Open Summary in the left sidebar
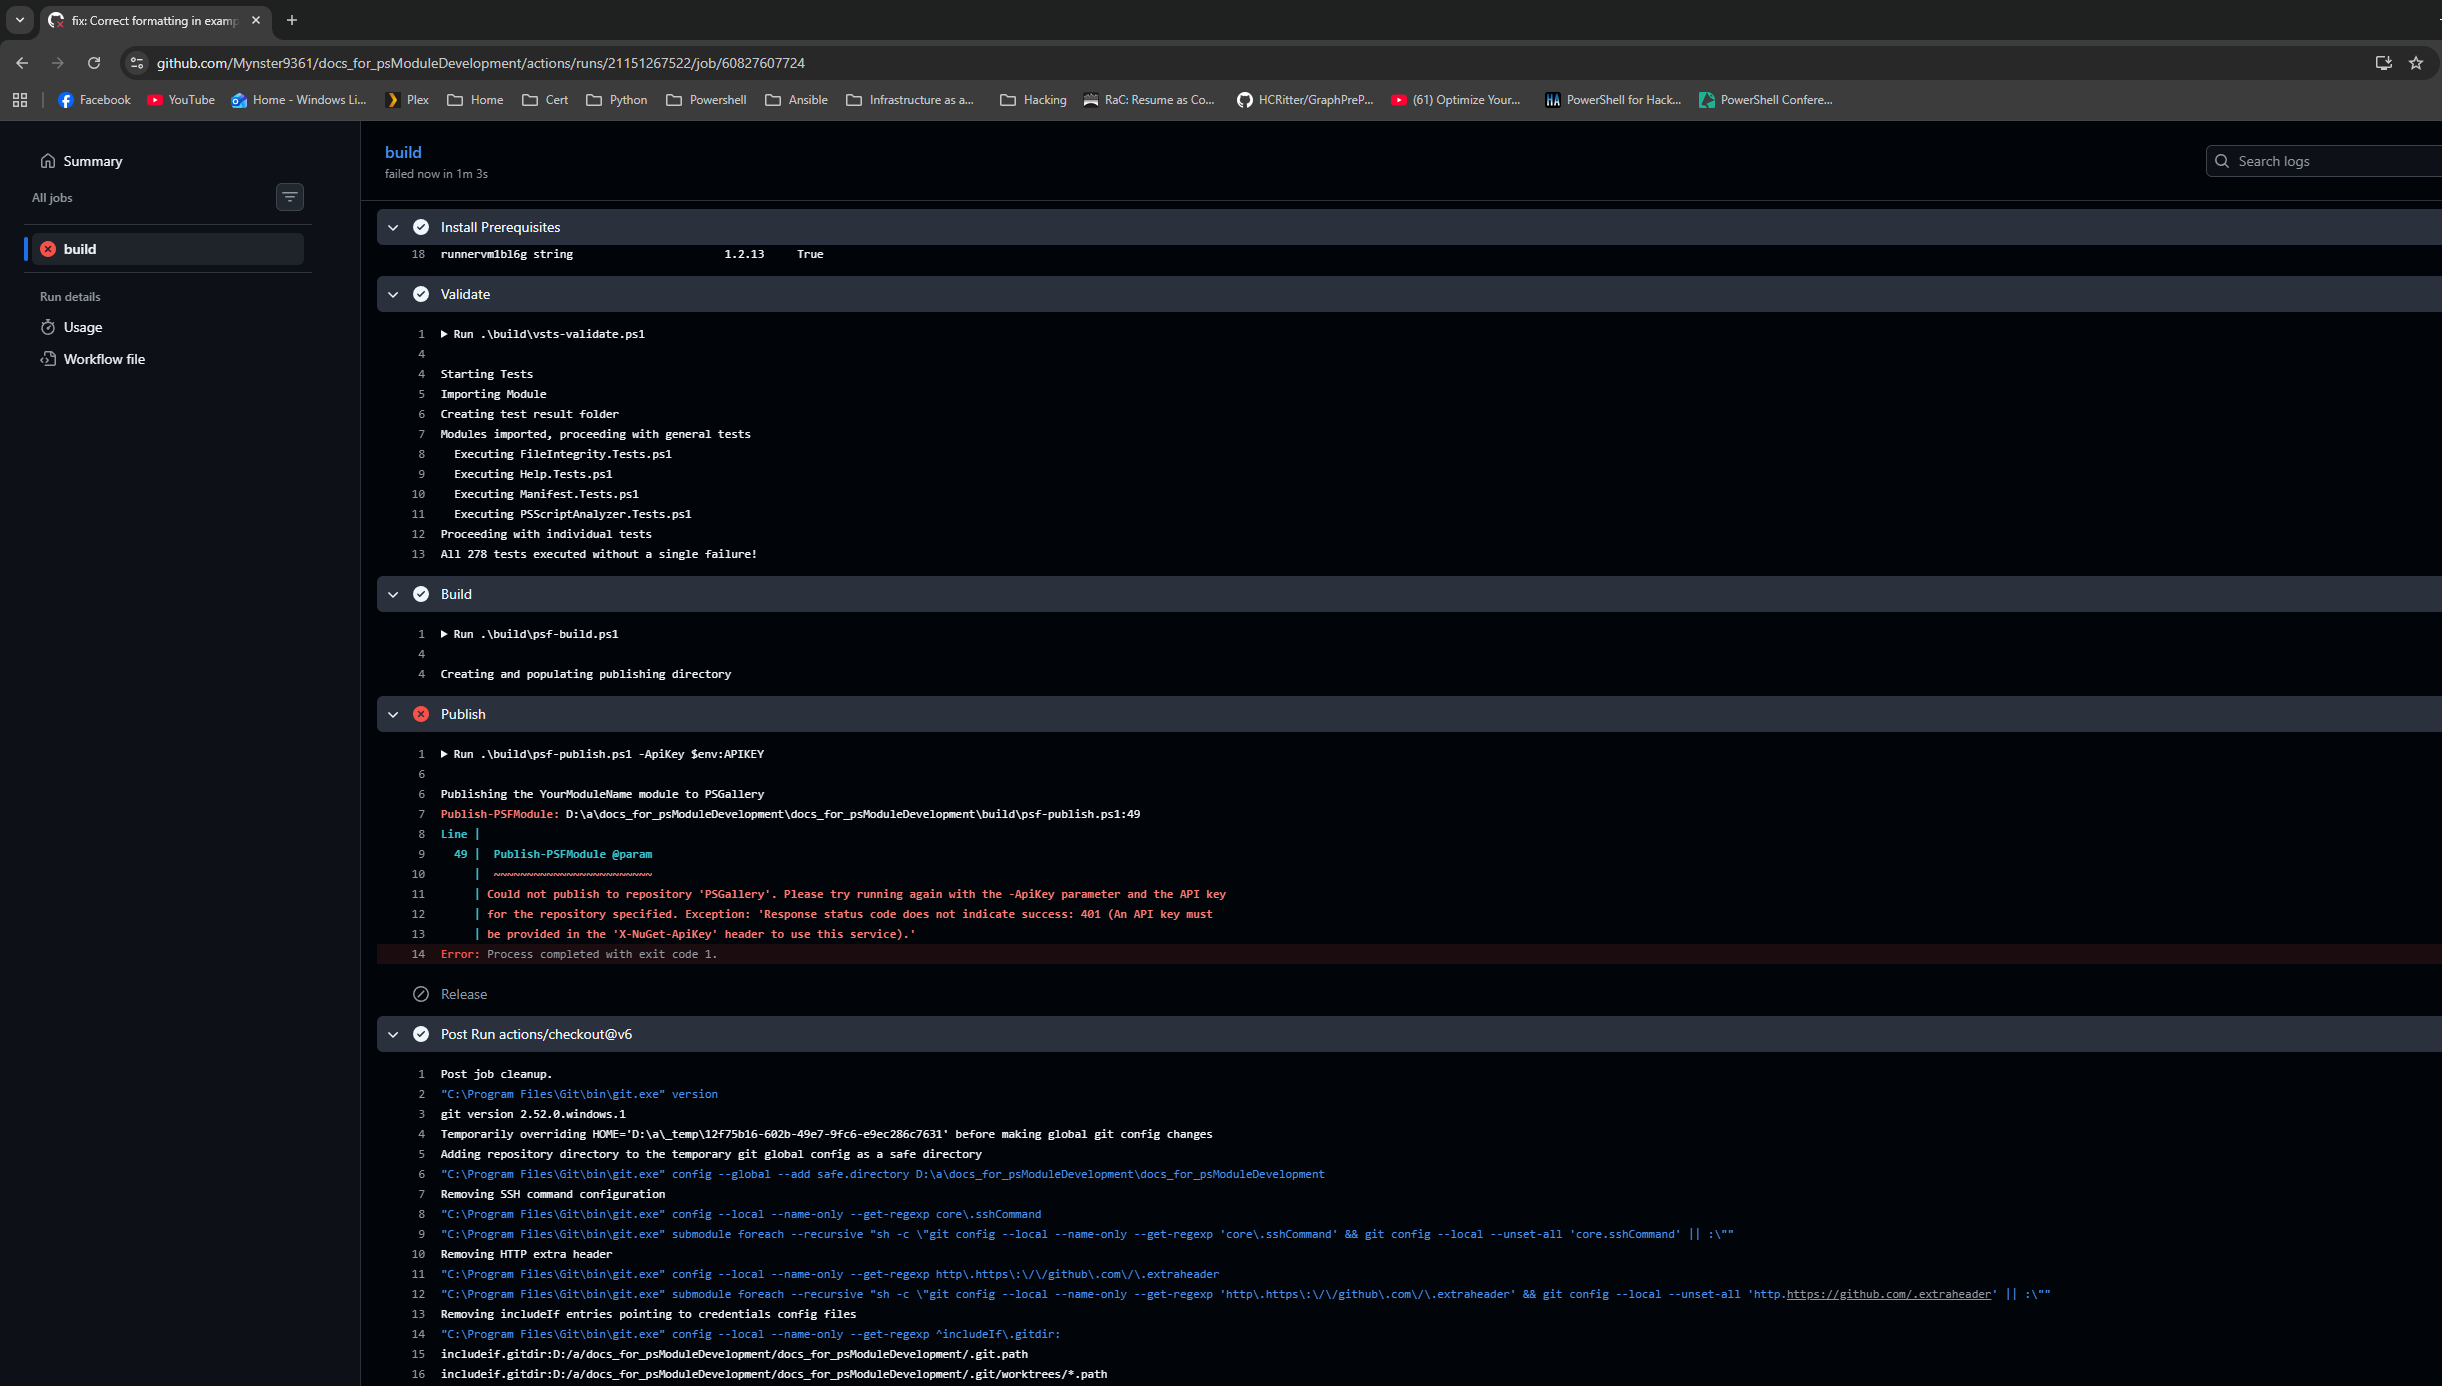This screenshot has height=1386, width=2442. pyautogui.click(x=92, y=161)
